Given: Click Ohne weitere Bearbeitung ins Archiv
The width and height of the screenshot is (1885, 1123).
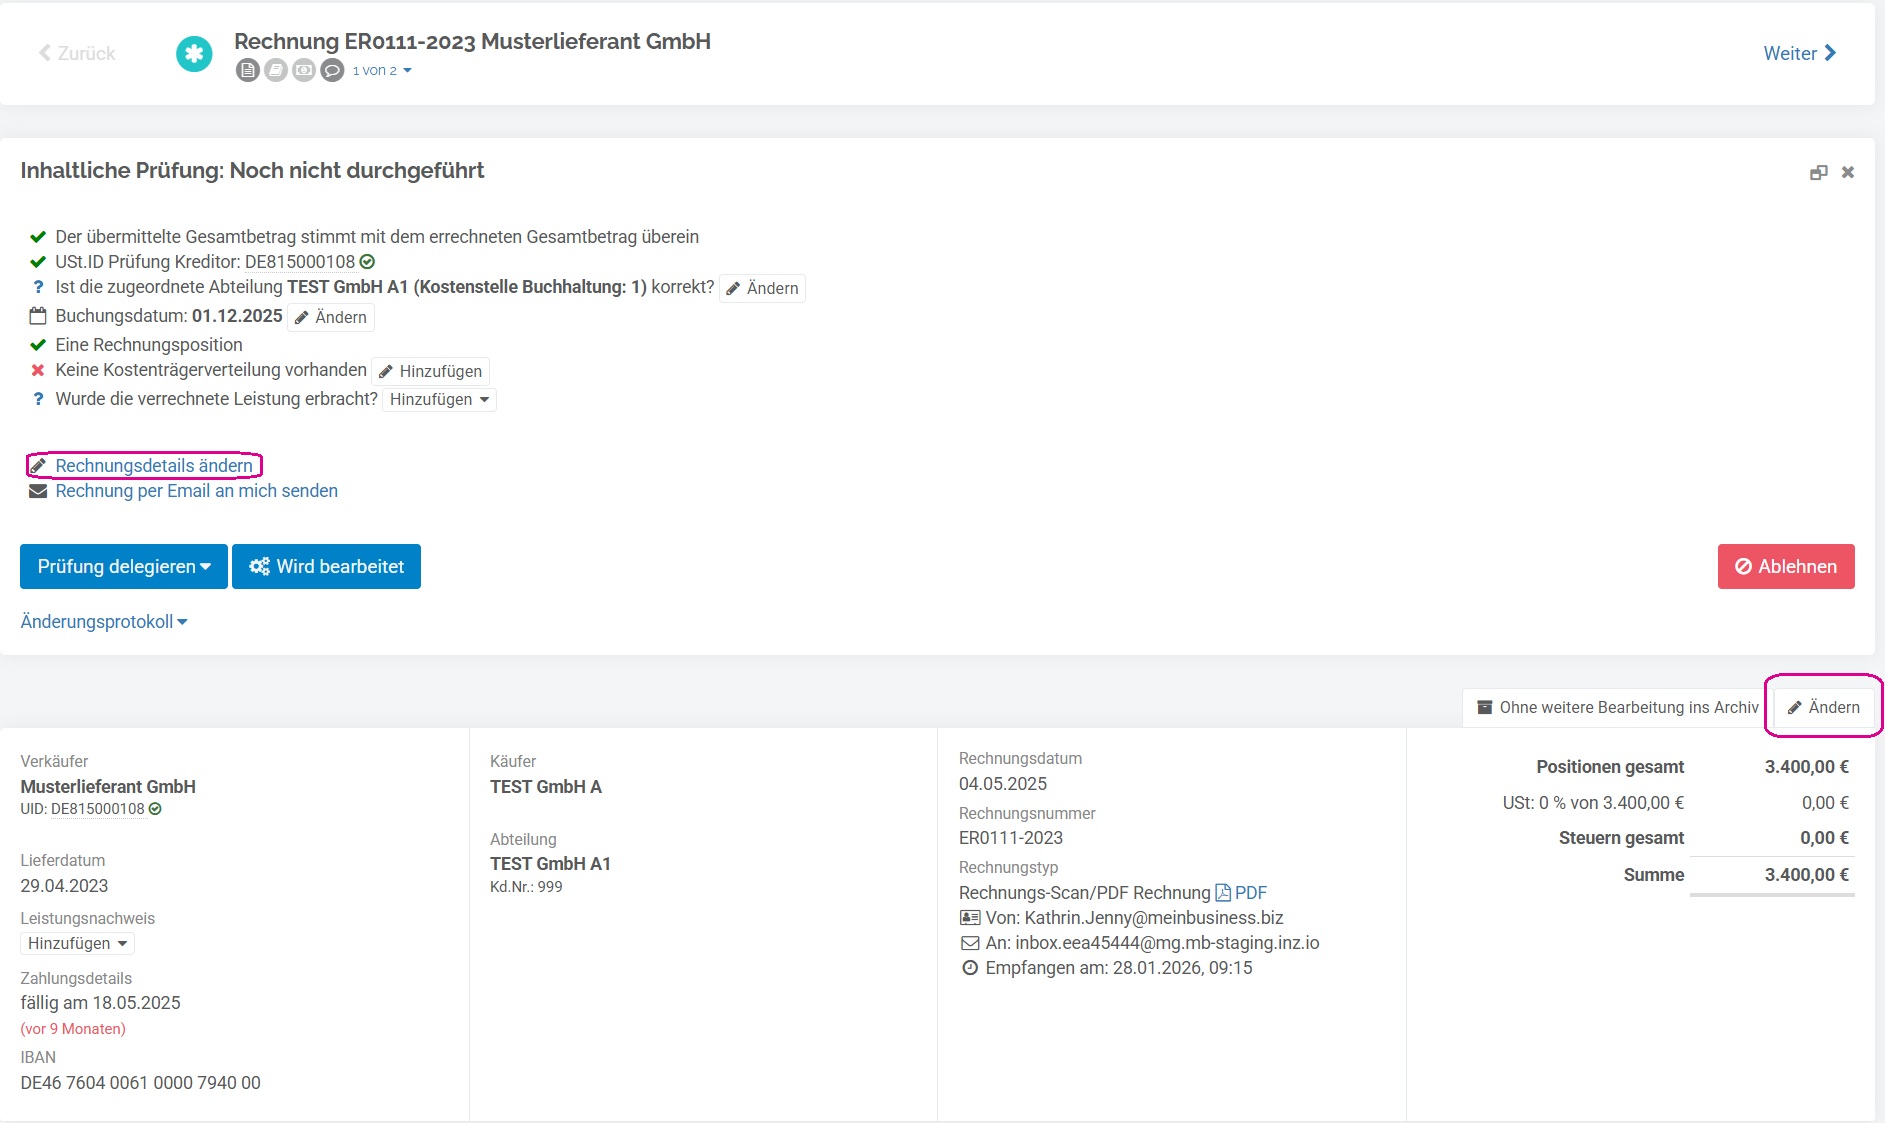Looking at the screenshot, I should click(1617, 707).
